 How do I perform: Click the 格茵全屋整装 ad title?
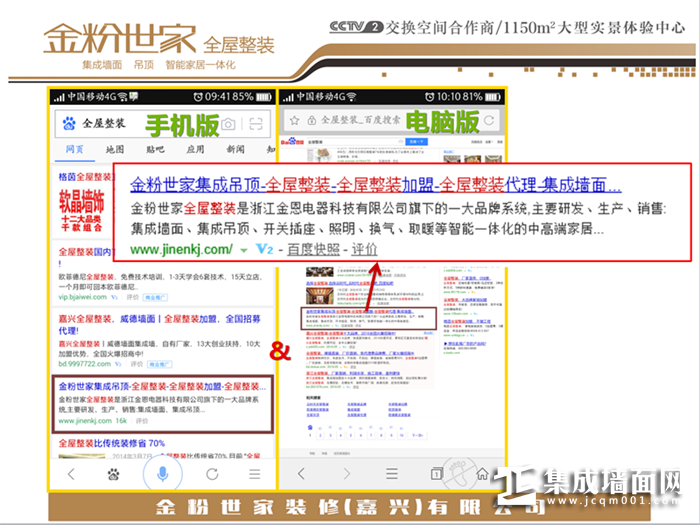click(85, 177)
